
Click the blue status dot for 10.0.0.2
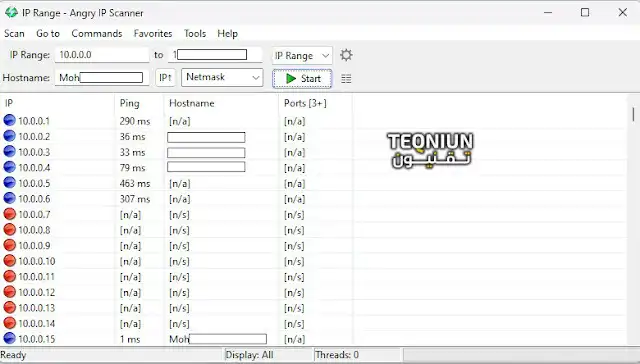(x=9, y=136)
